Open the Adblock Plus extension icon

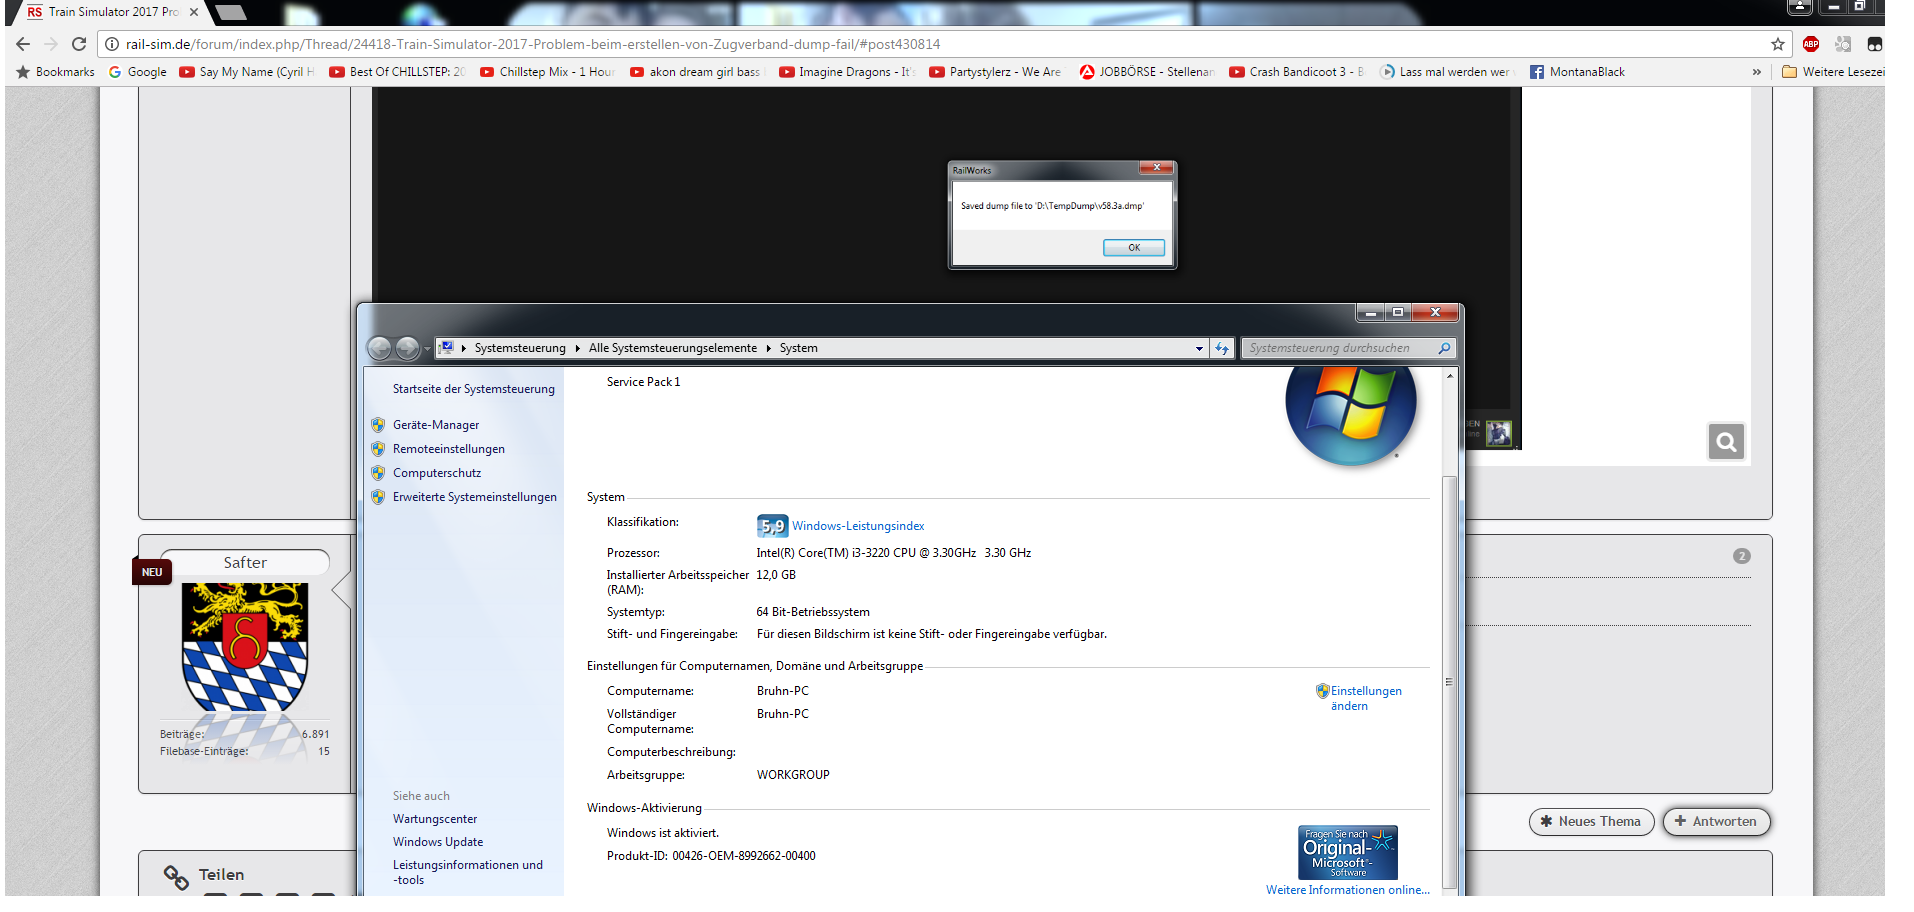coord(1811,44)
